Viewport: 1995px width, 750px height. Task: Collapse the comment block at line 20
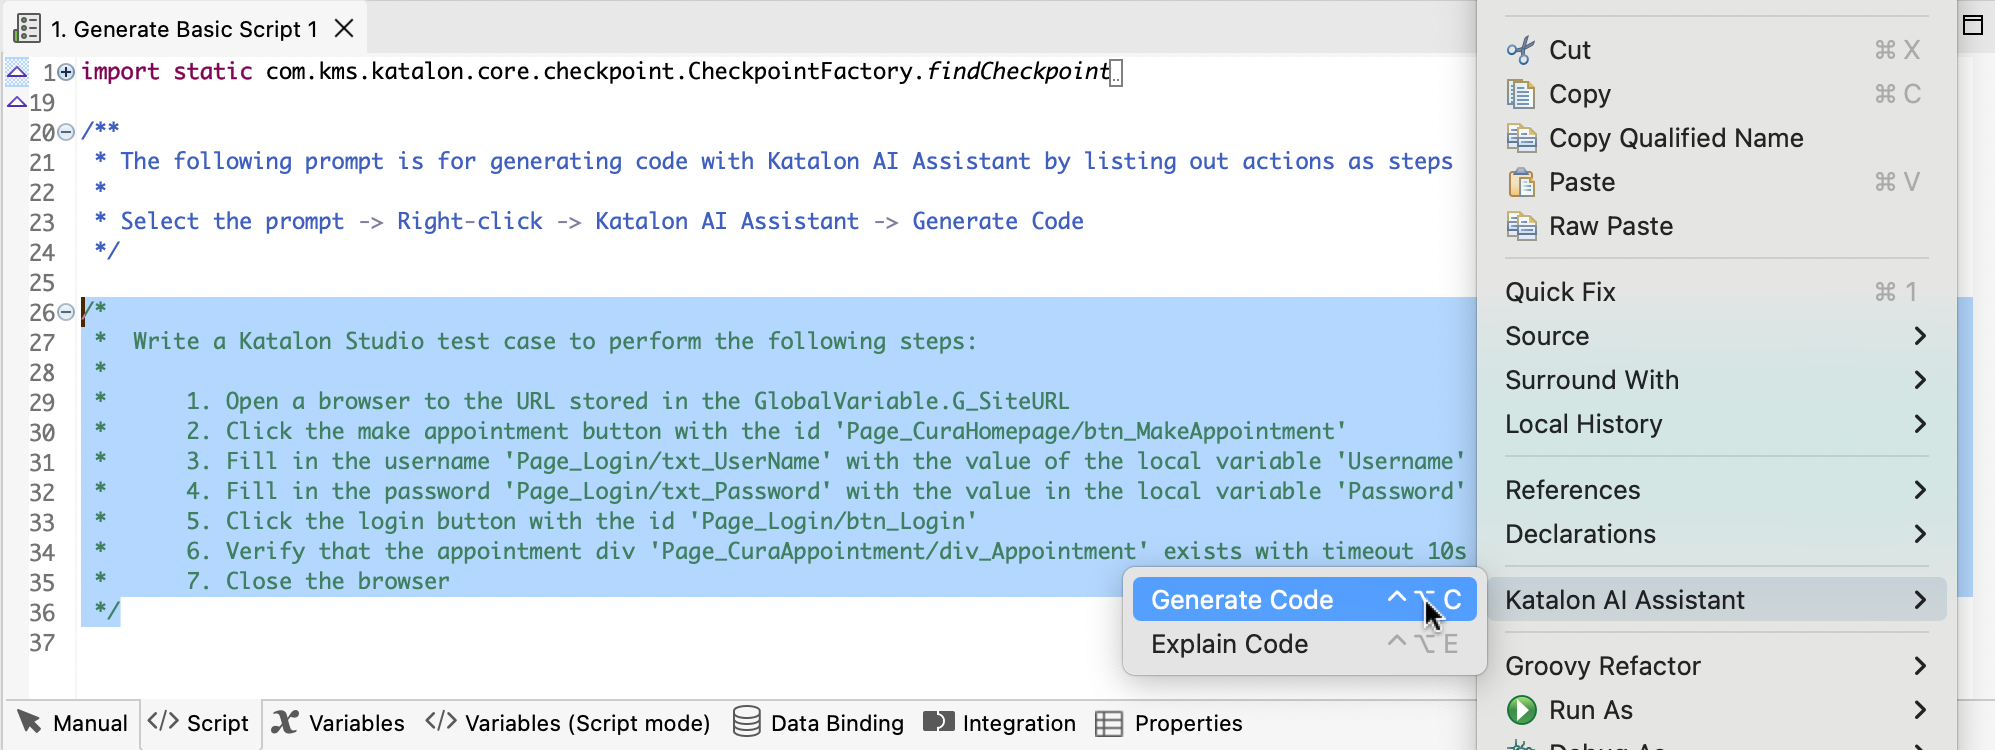pos(66,132)
